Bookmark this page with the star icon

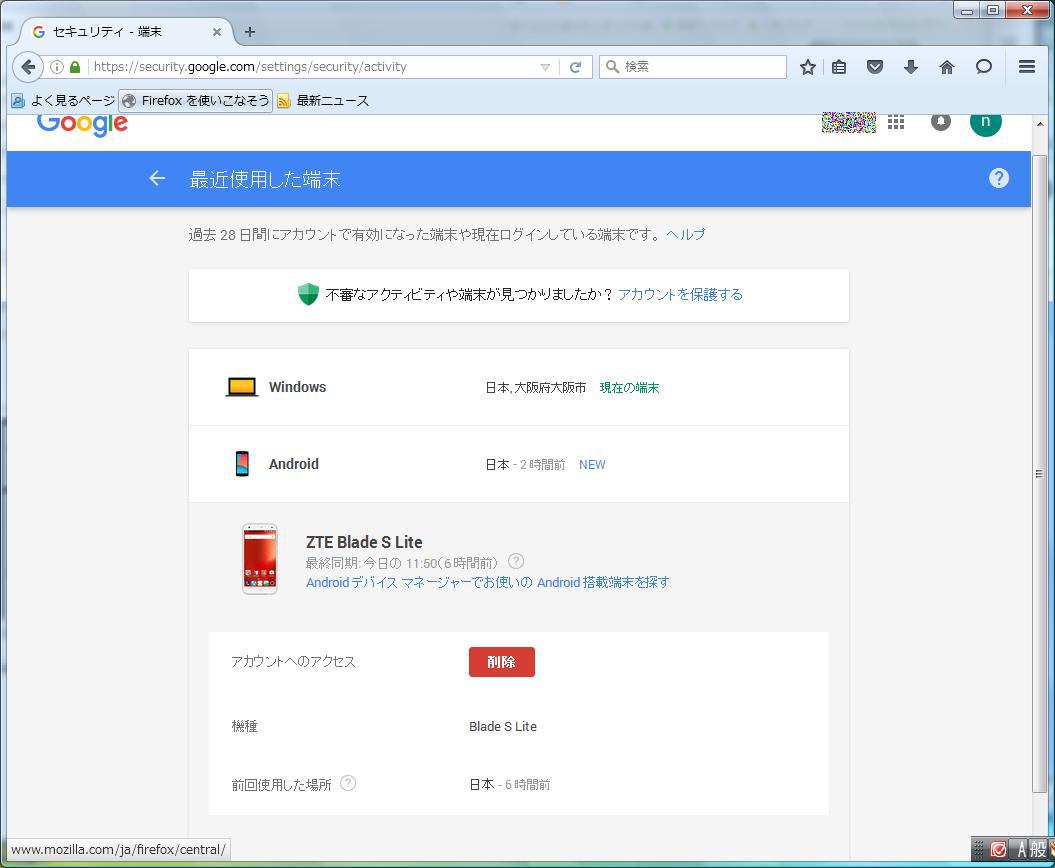click(807, 67)
